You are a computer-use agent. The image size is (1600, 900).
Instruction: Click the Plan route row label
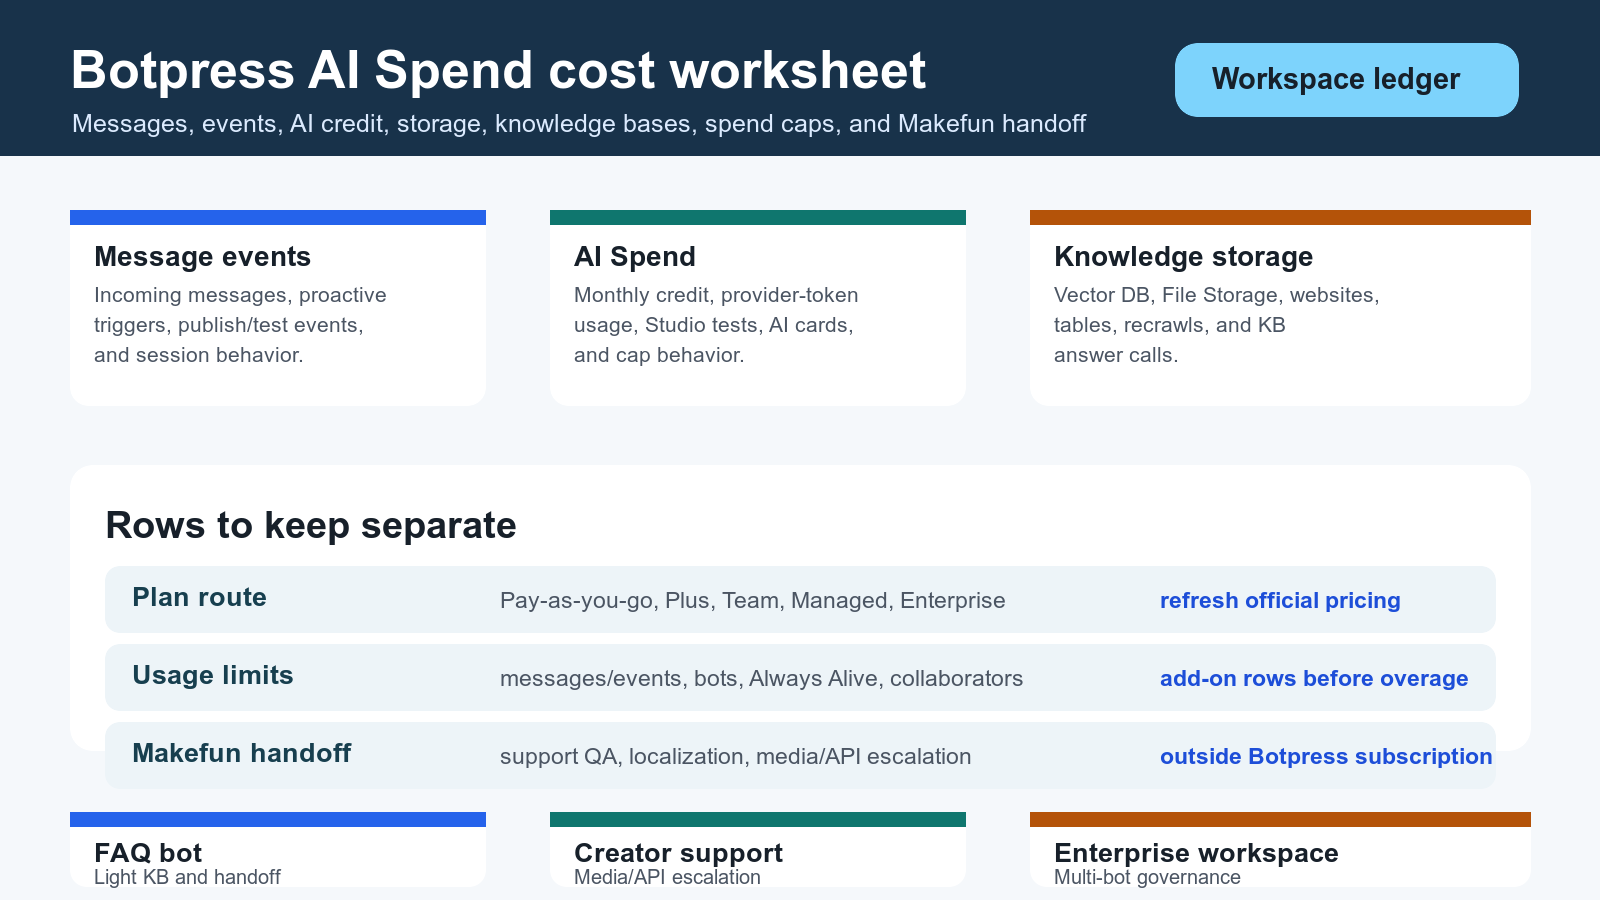pos(199,597)
